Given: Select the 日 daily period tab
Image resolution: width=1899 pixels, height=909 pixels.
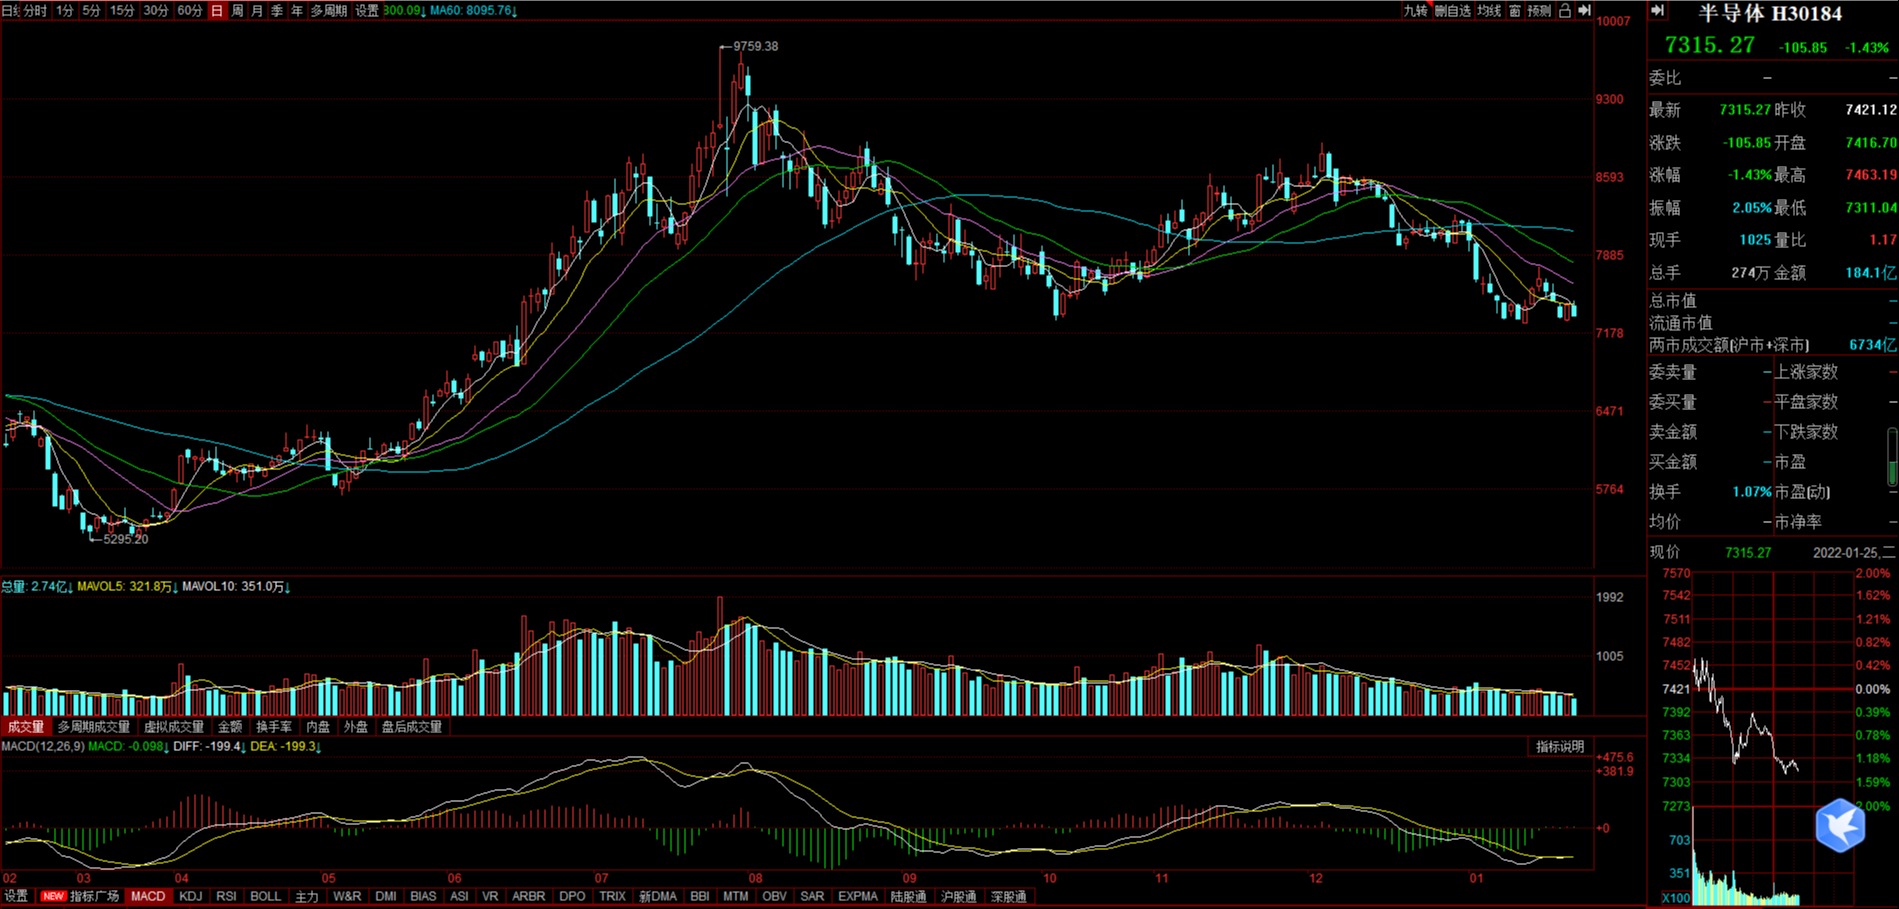Looking at the screenshot, I should 217,10.
